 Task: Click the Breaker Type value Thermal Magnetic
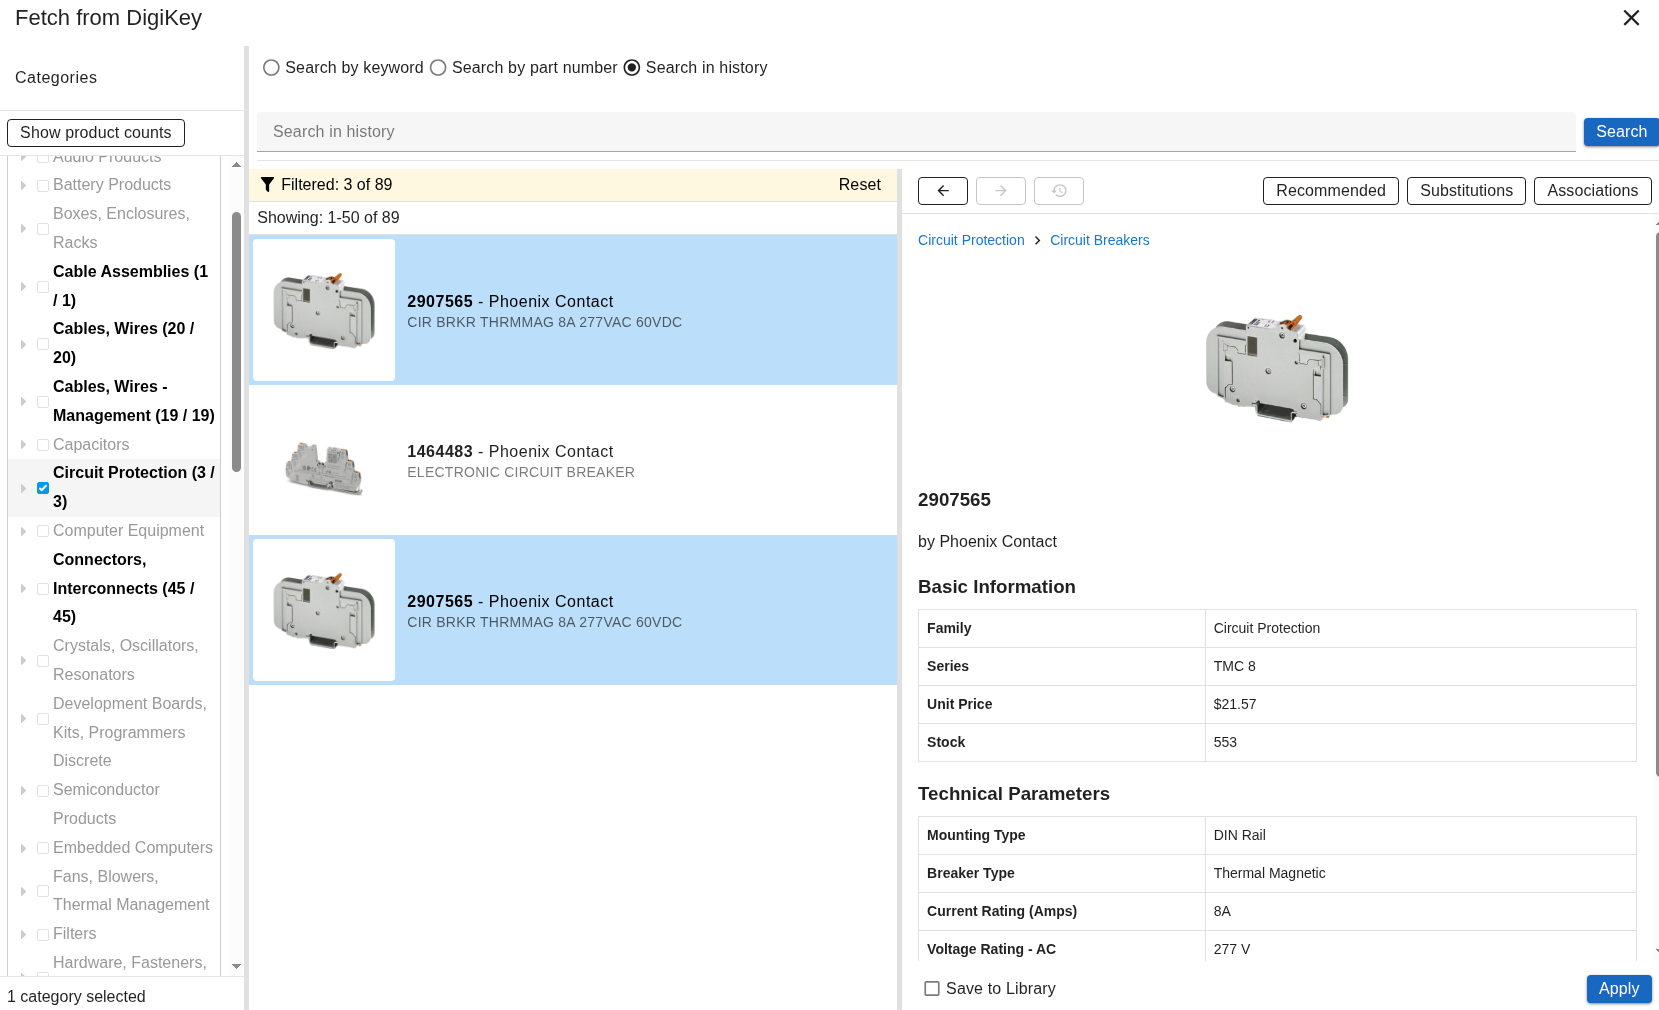coord(1269,874)
